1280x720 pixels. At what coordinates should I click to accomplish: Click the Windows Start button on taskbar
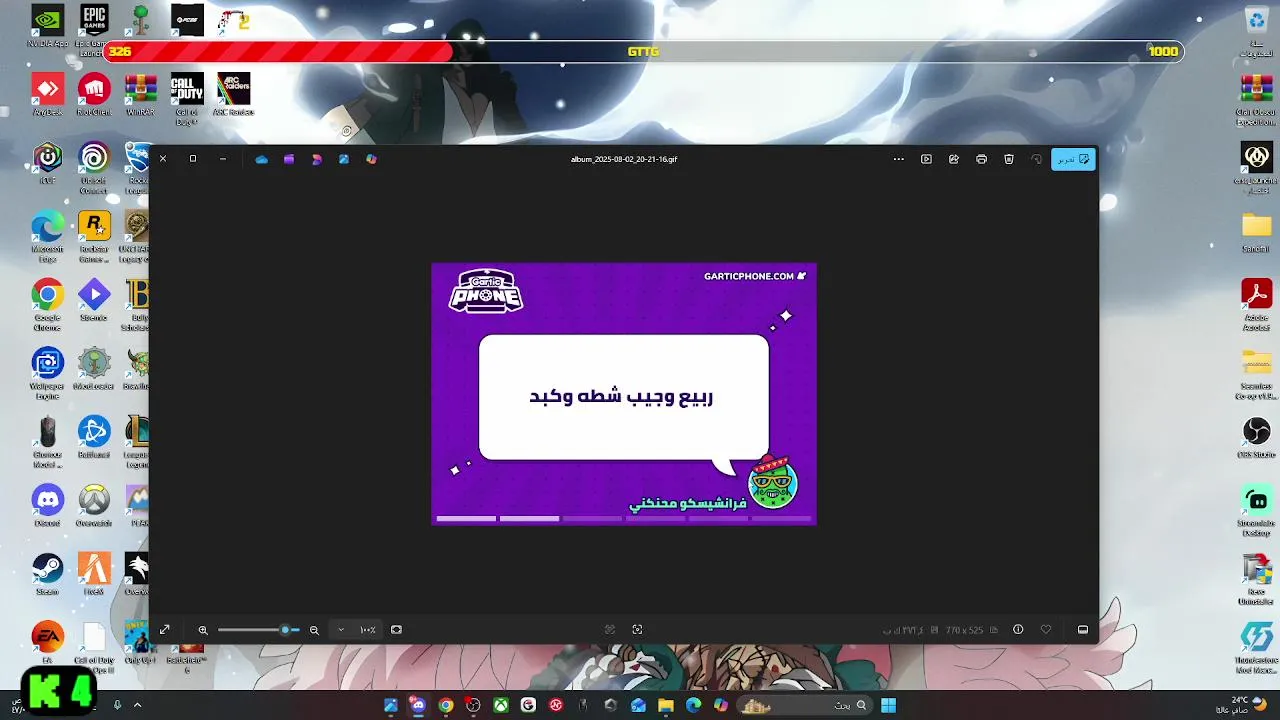click(889, 705)
